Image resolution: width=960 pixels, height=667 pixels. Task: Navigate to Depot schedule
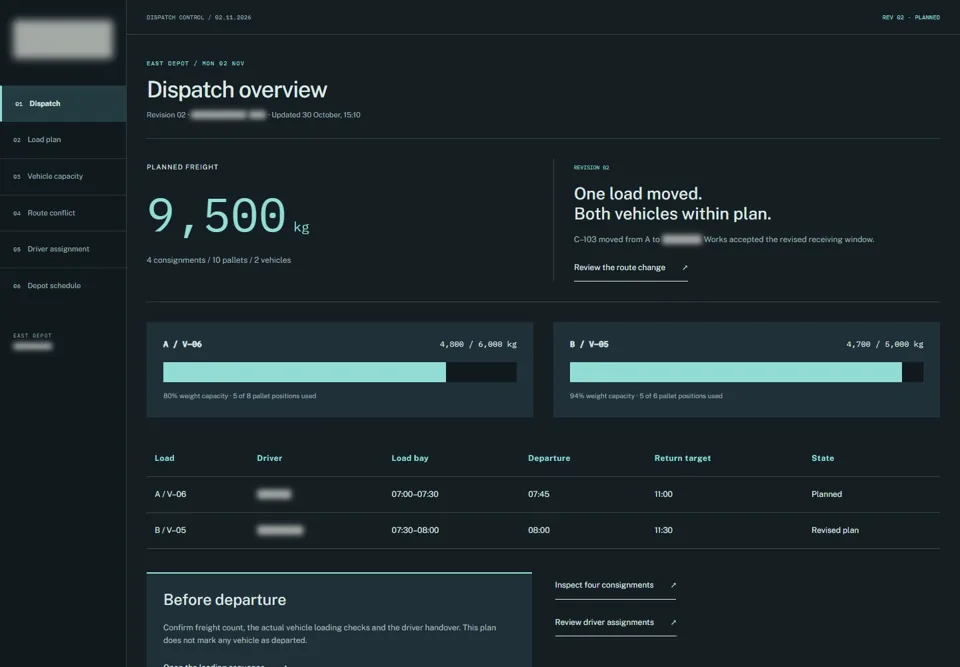click(63, 286)
